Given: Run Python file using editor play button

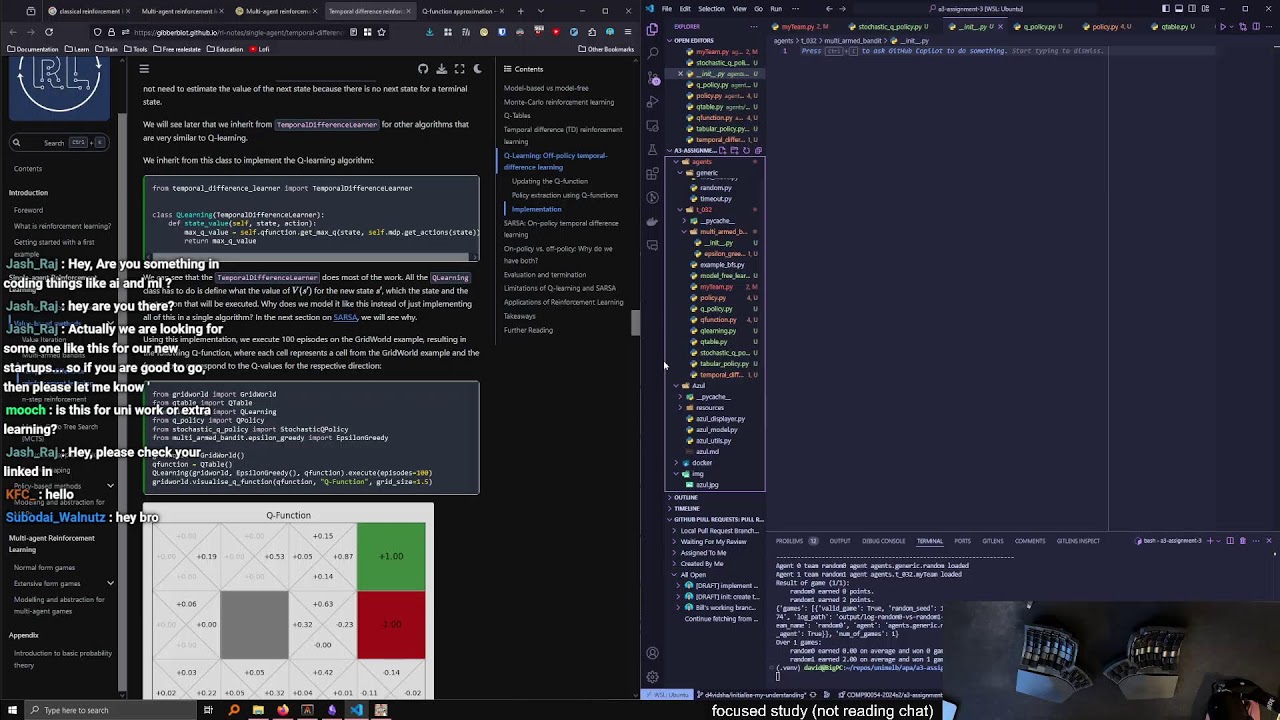Looking at the screenshot, I should pyautogui.click(x=1223, y=27).
